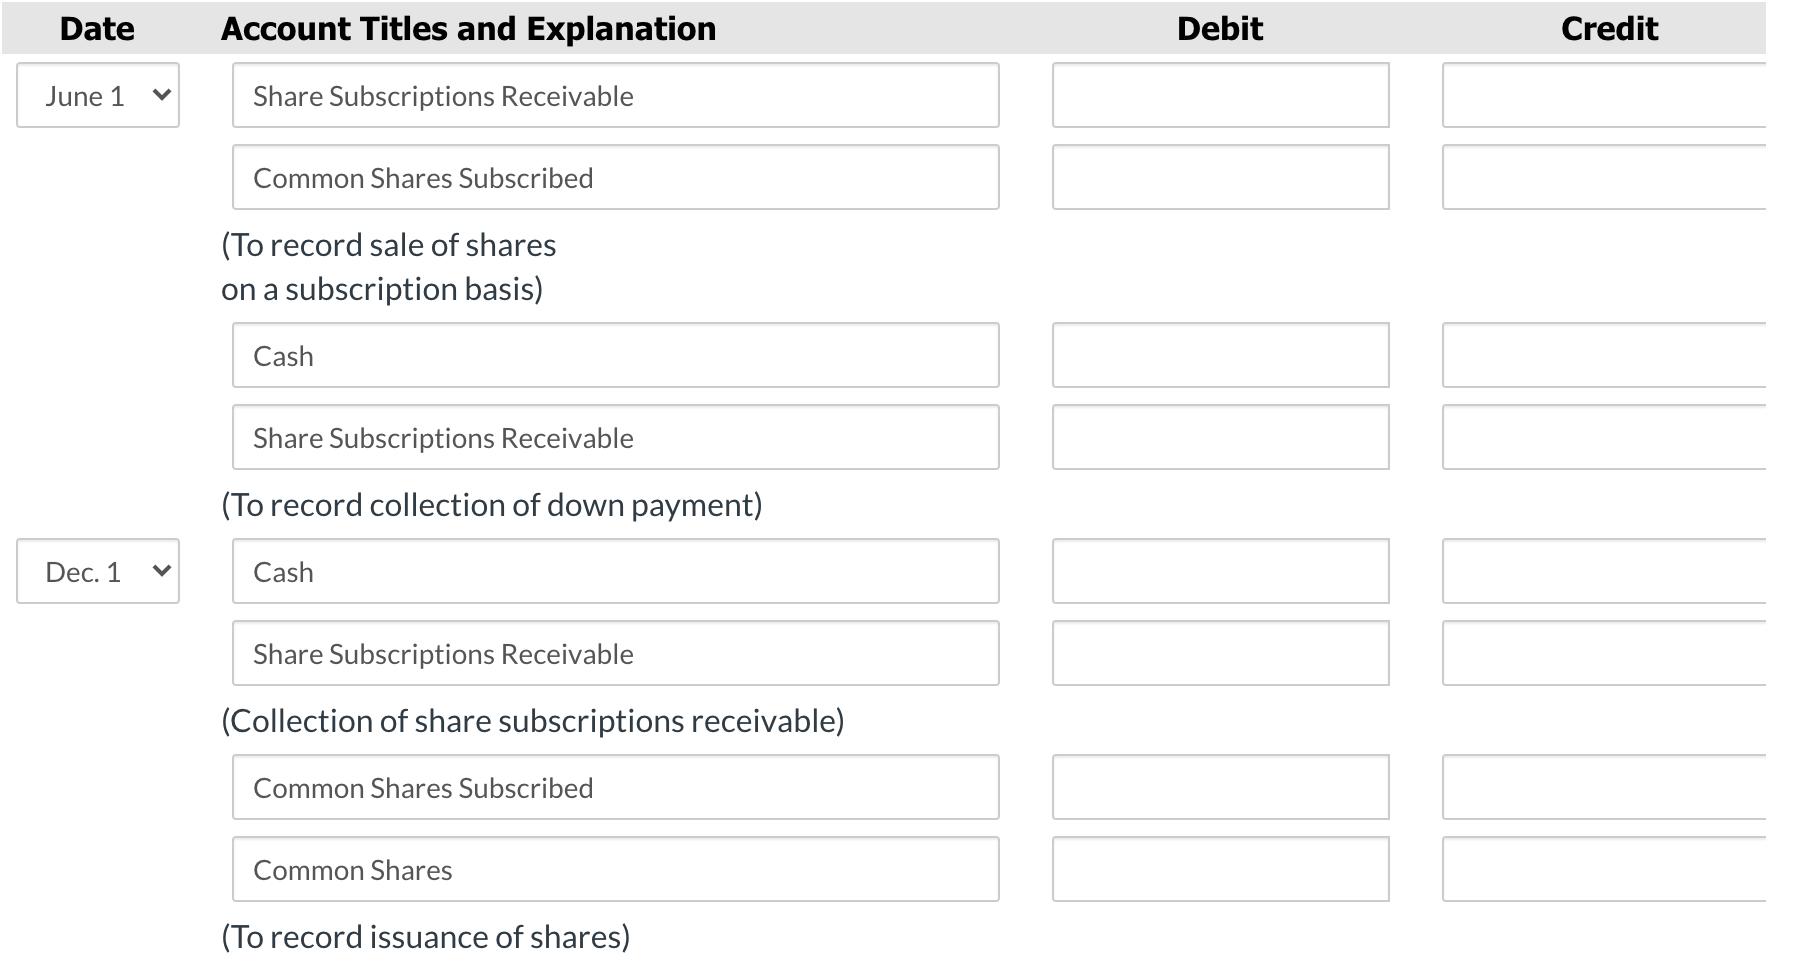
Task: Select the first Cash account title field
Action: 615,355
